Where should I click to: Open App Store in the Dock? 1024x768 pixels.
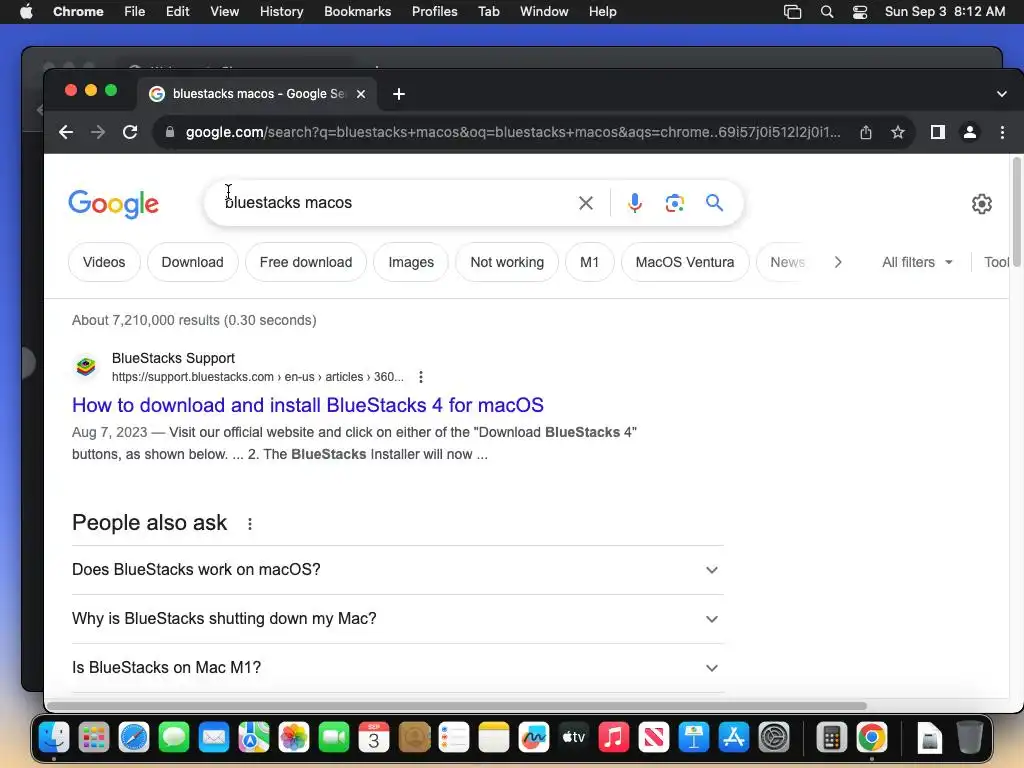(x=734, y=738)
